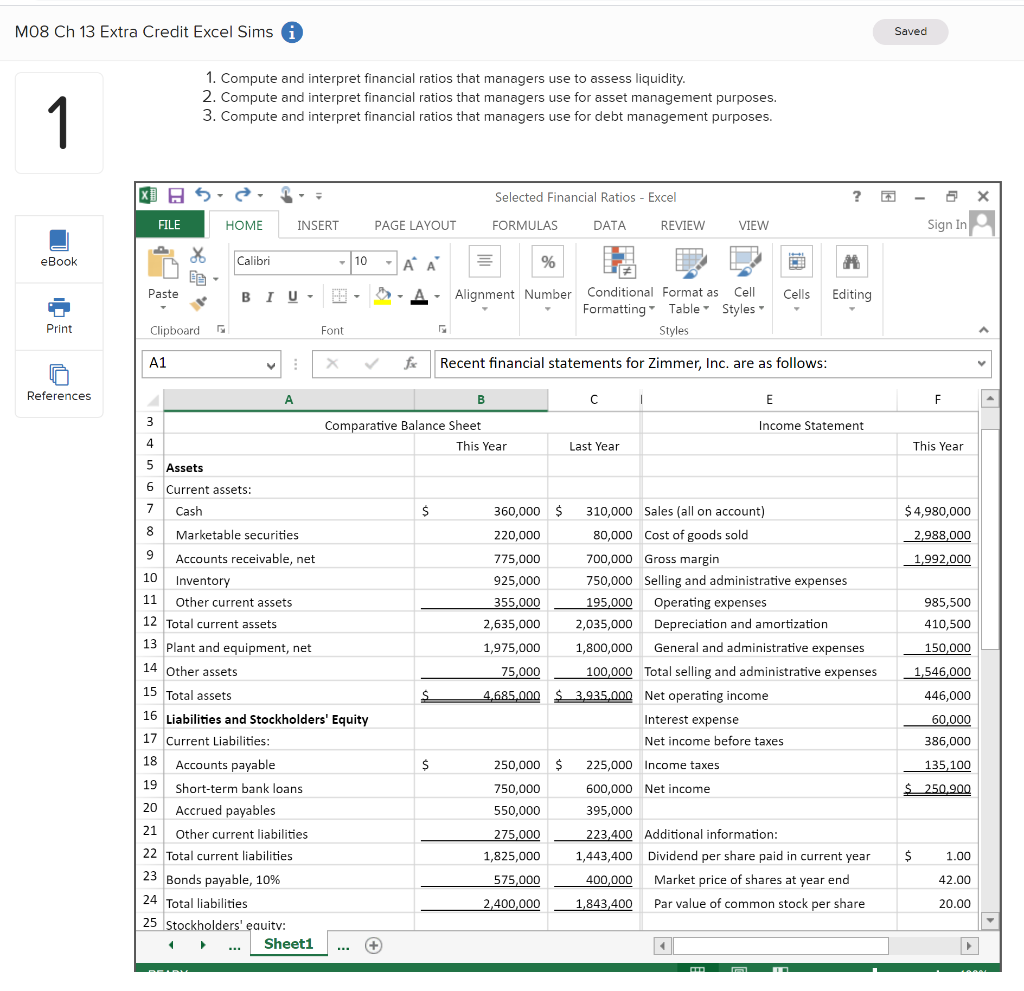
Task: Switch to the PAGE LAYOUT tab
Action: (x=415, y=225)
